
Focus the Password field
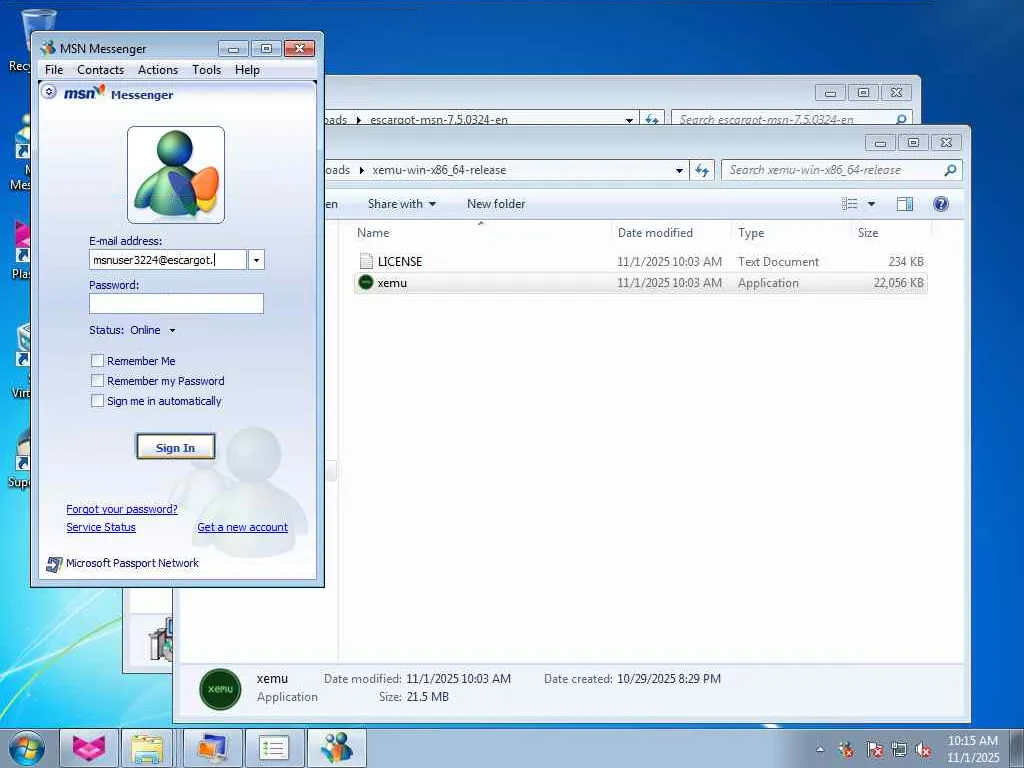pyautogui.click(x=176, y=304)
